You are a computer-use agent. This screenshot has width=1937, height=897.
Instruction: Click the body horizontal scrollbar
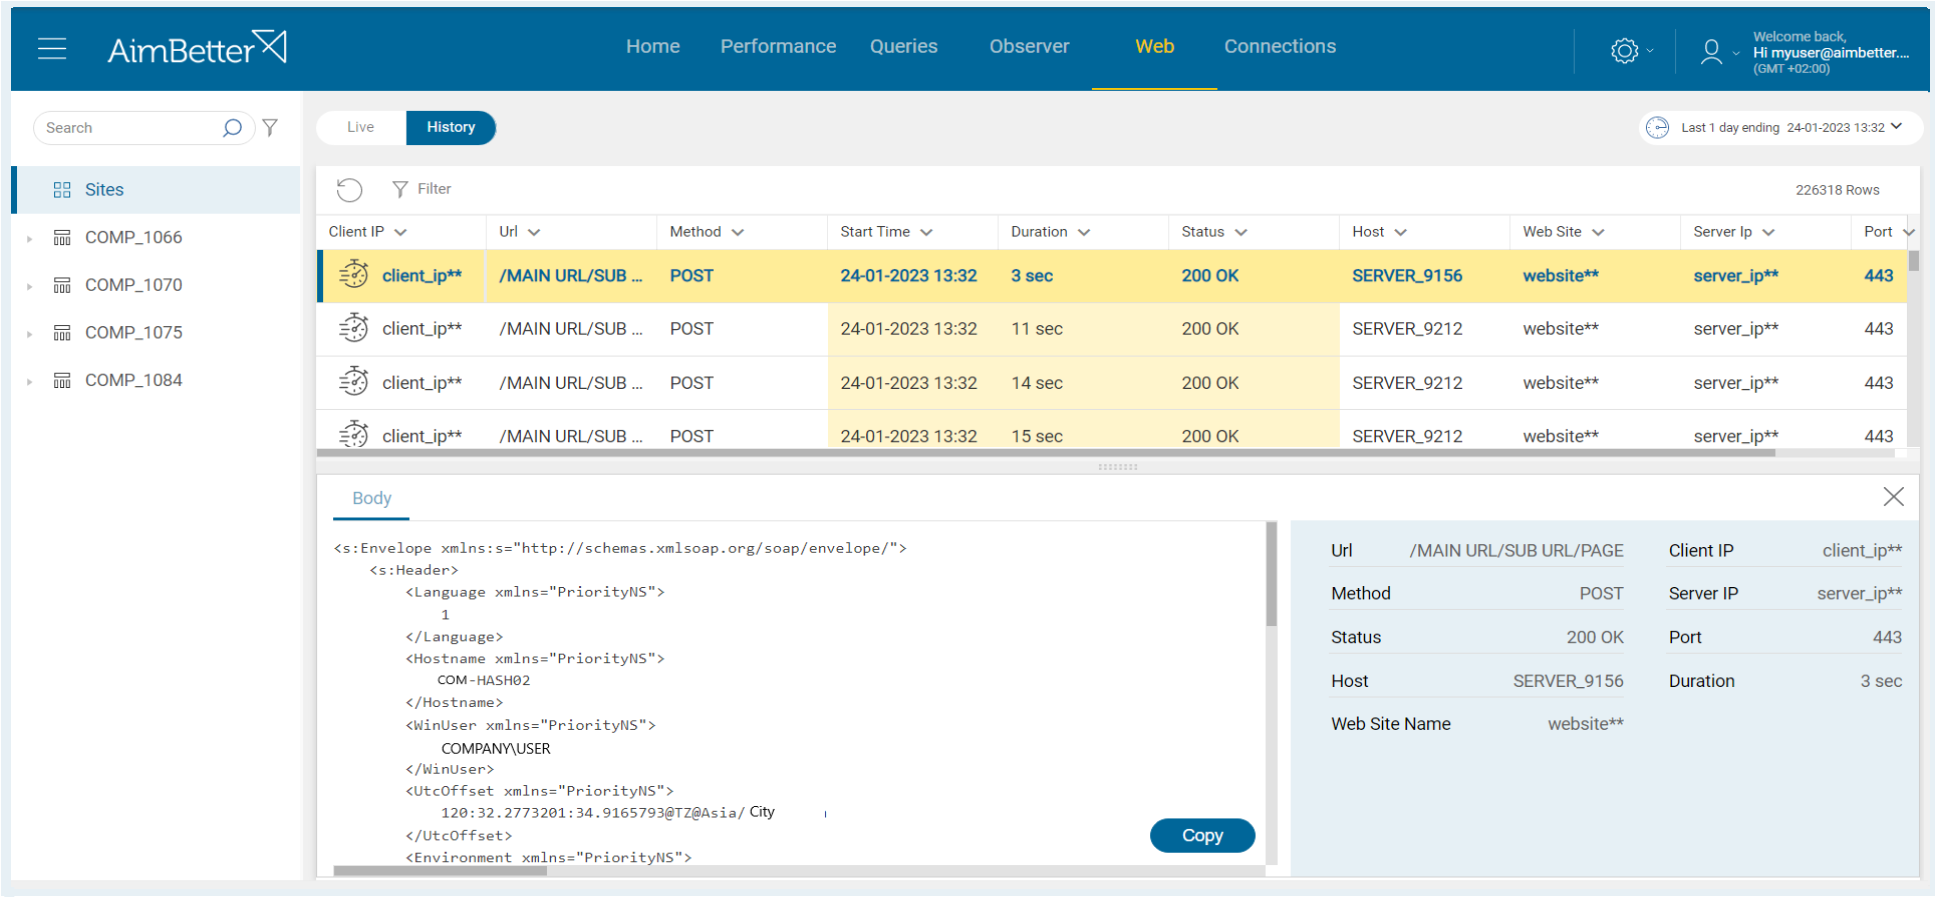pyautogui.click(x=440, y=870)
